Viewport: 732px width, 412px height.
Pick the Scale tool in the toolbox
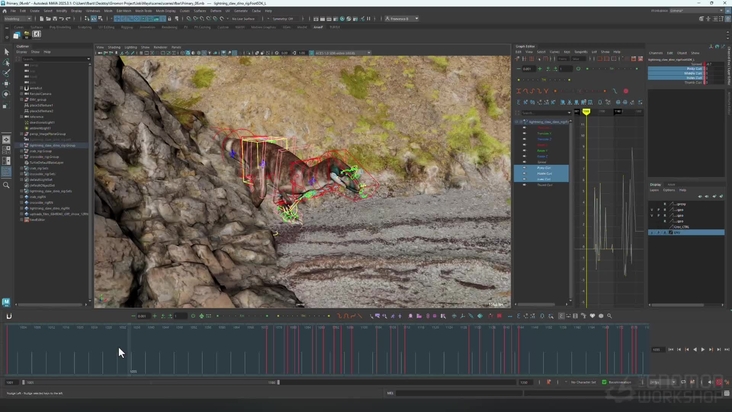click(7, 105)
